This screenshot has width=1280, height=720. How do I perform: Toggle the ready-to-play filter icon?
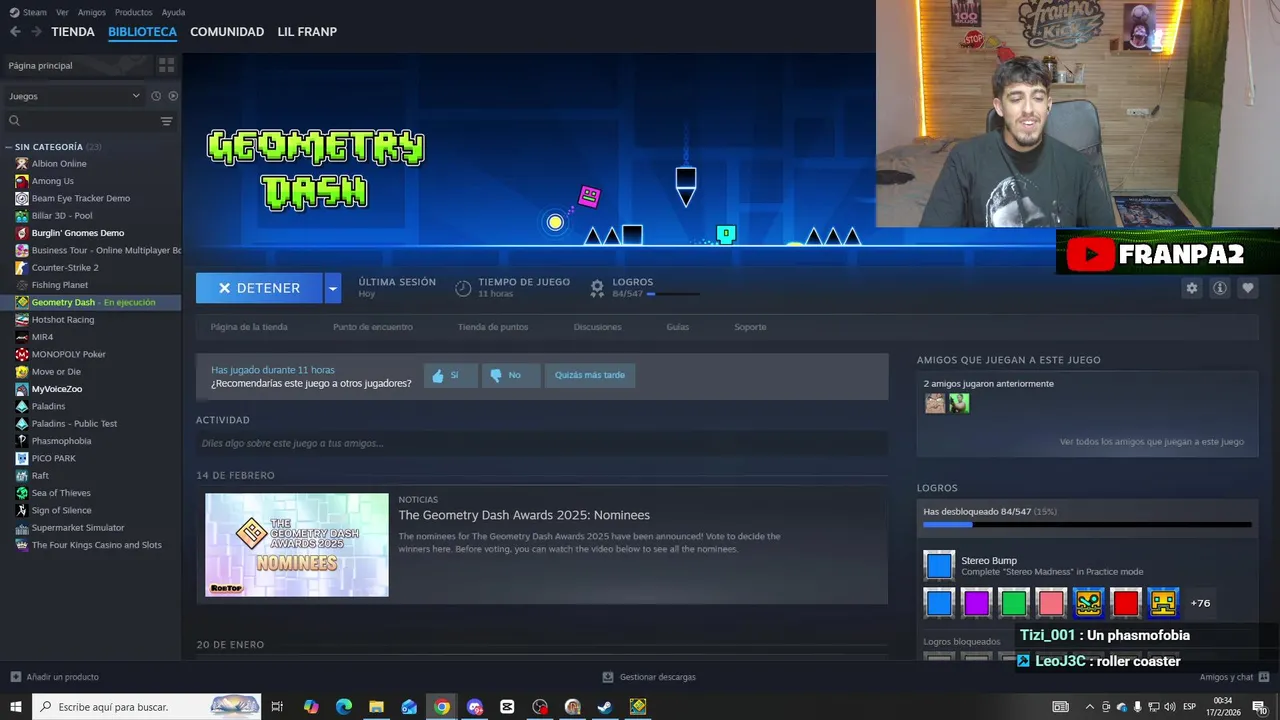click(173, 96)
